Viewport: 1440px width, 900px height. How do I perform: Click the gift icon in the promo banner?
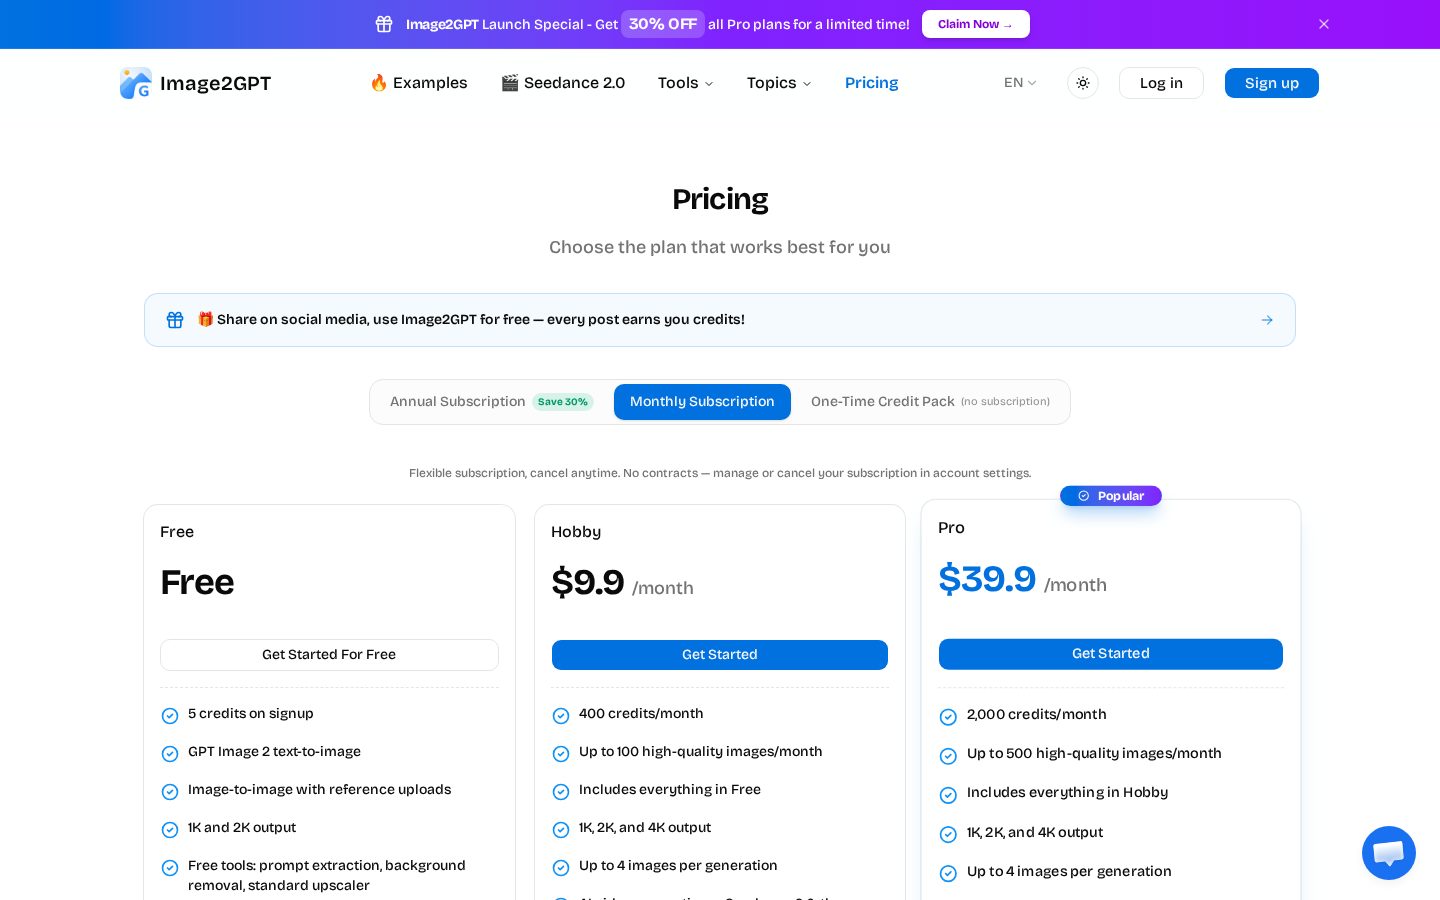[x=384, y=24]
